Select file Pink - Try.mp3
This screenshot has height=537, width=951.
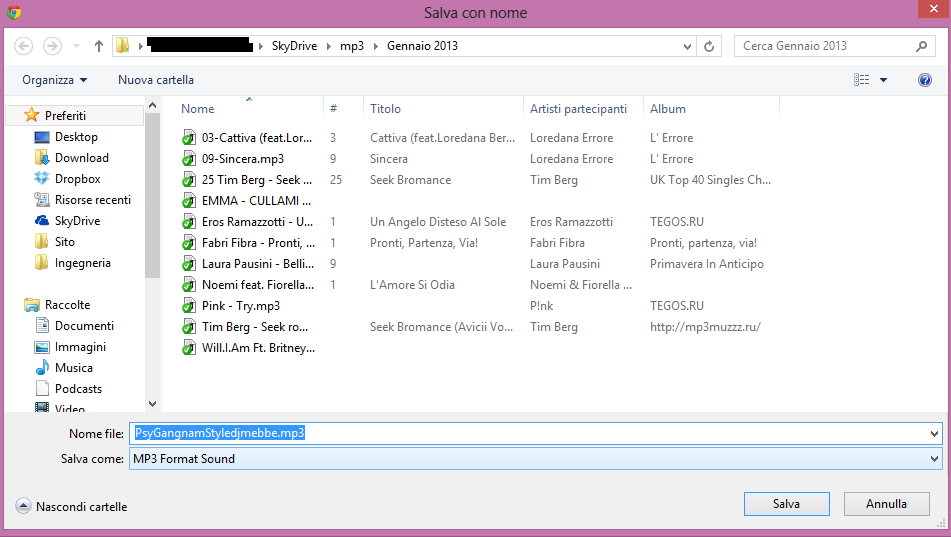(x=241, y=306)
